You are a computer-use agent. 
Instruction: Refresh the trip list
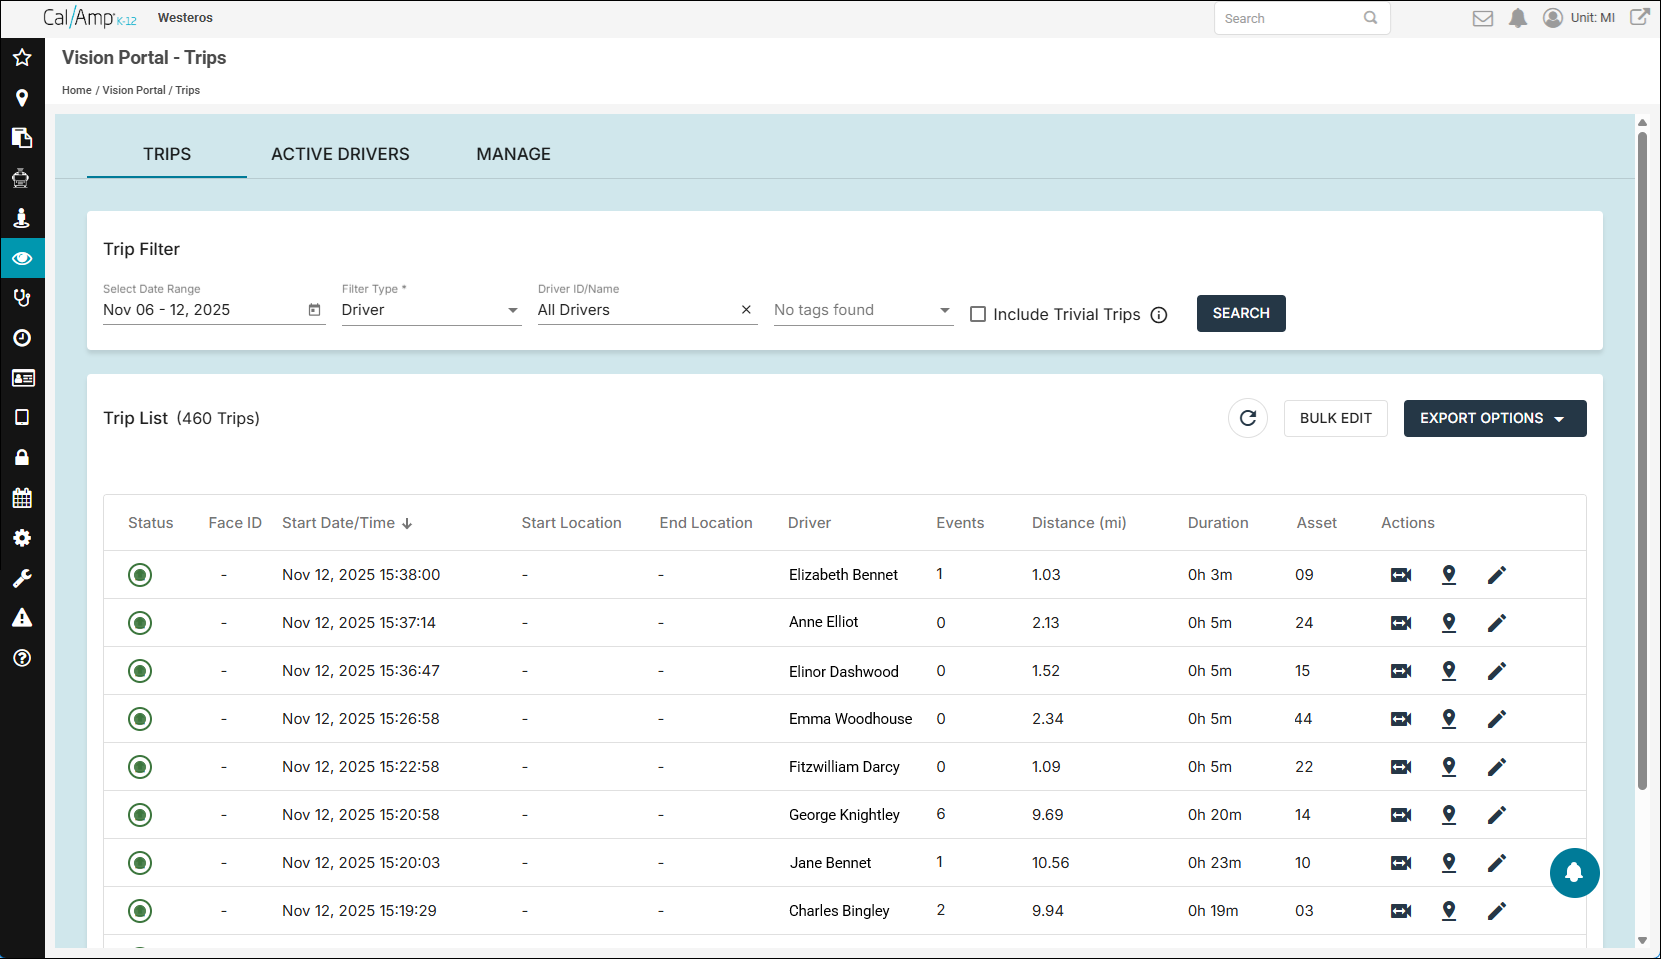click(1248, 418)
